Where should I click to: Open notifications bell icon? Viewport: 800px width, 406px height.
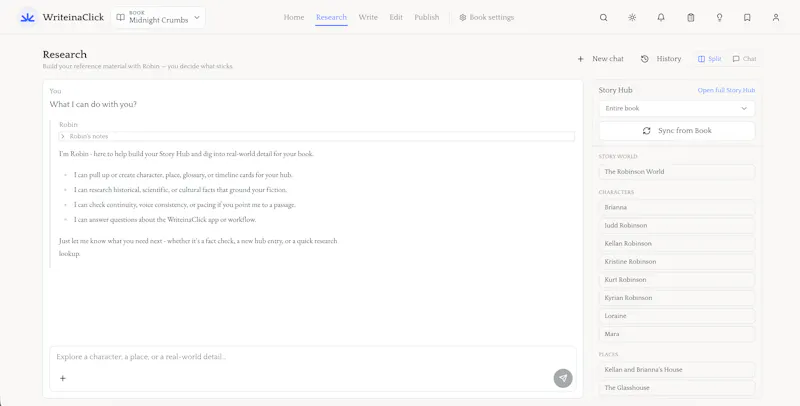coord(661,17)
